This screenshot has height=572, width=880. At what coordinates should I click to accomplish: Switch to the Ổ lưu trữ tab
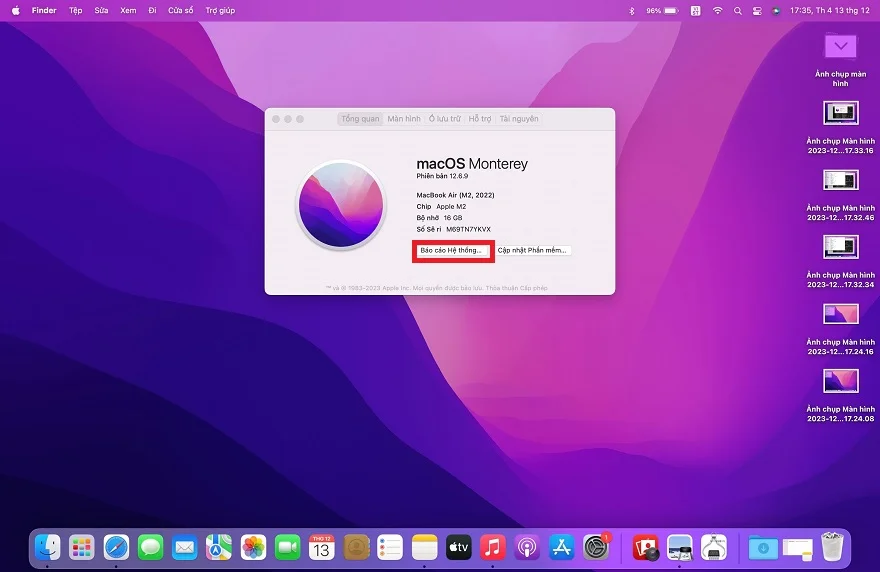(x=444, y=118)
